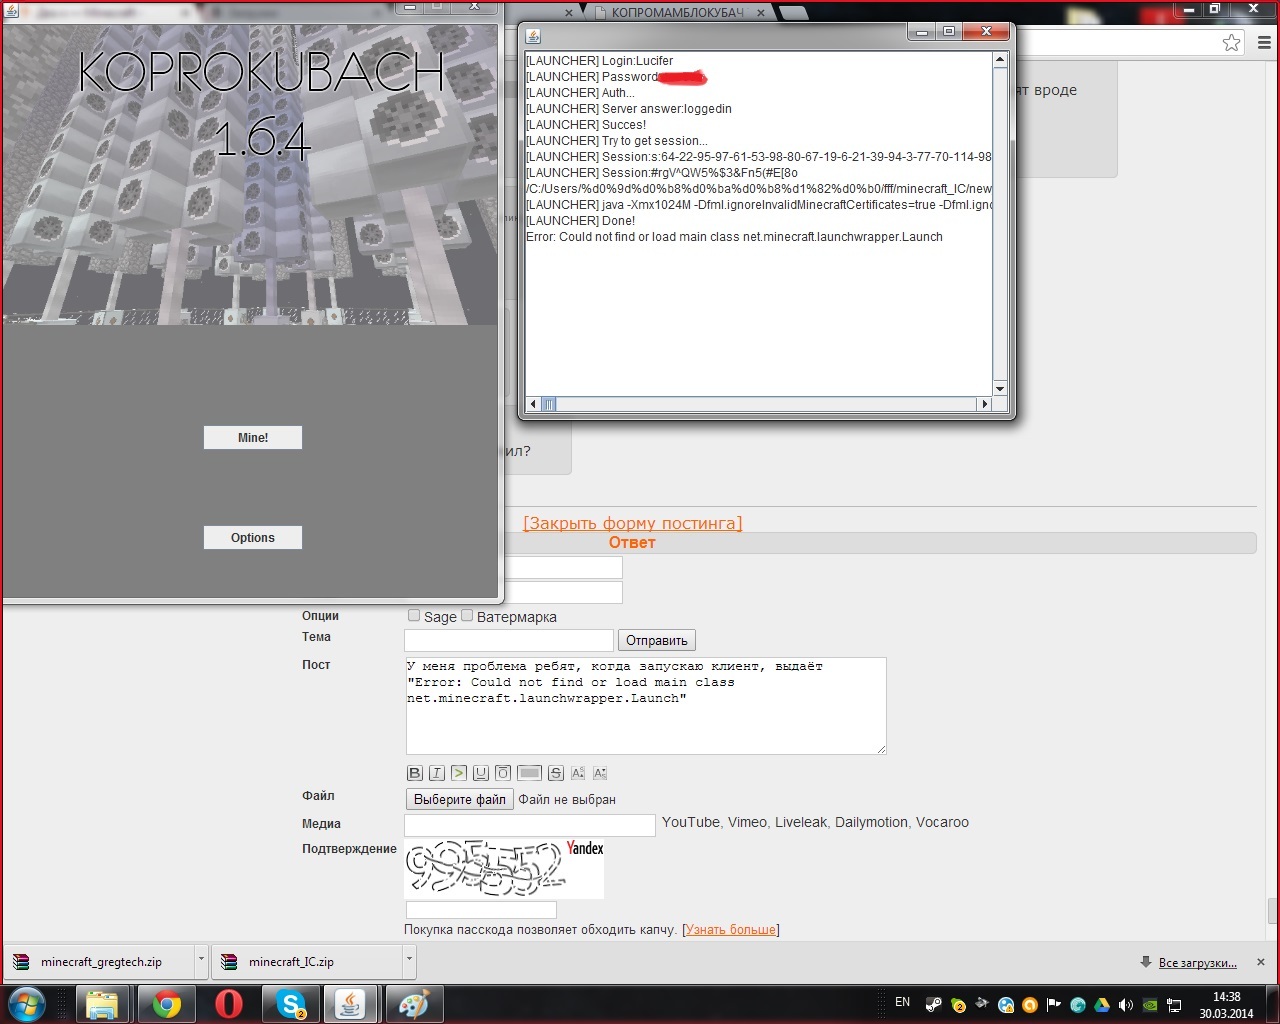
Task: Open the volume control in the tray
Action: tap(1126, 1005)
